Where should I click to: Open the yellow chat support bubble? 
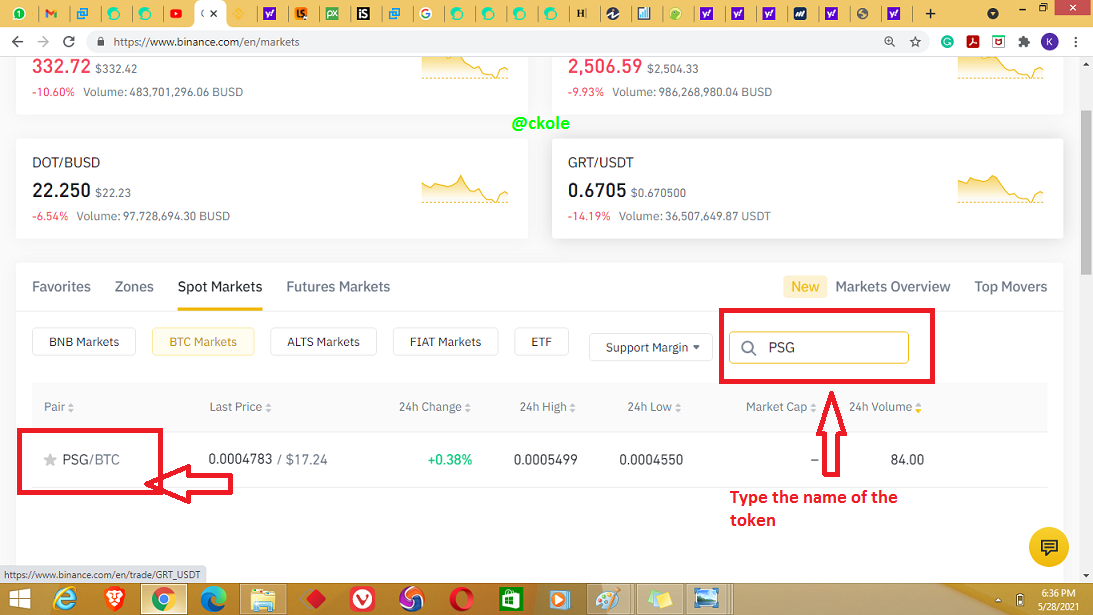(x=1048, y=547)
